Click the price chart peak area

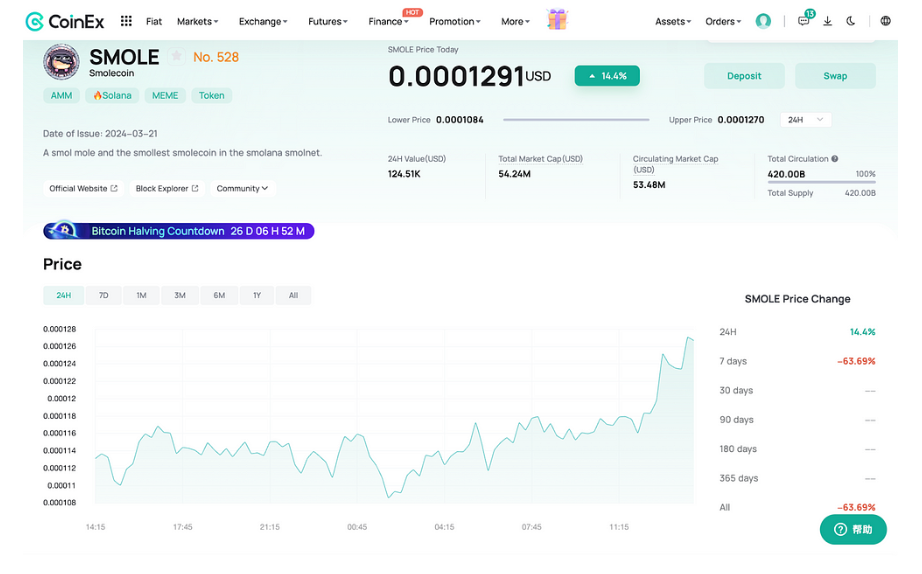click(689, 340)
